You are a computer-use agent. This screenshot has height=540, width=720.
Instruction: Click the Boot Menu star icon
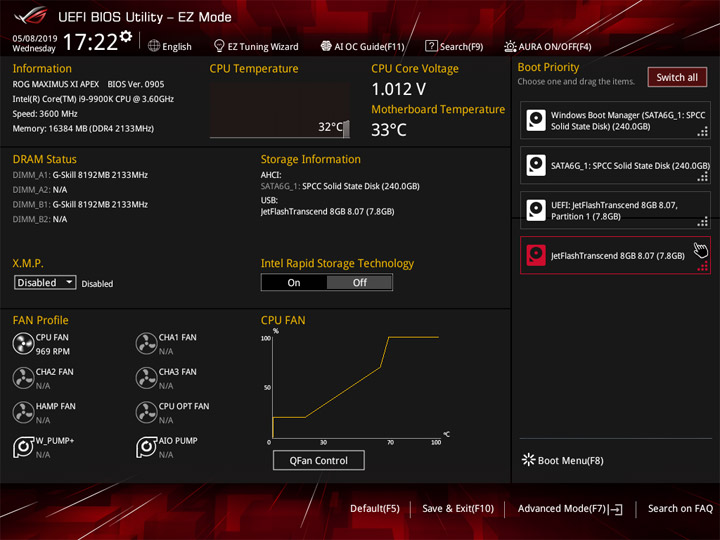tap(529, 460)
